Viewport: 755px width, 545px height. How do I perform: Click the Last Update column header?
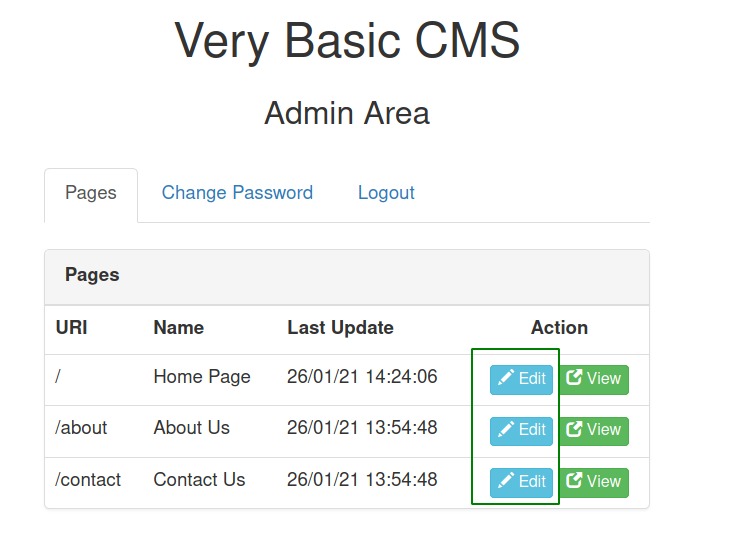coord(340,328)
